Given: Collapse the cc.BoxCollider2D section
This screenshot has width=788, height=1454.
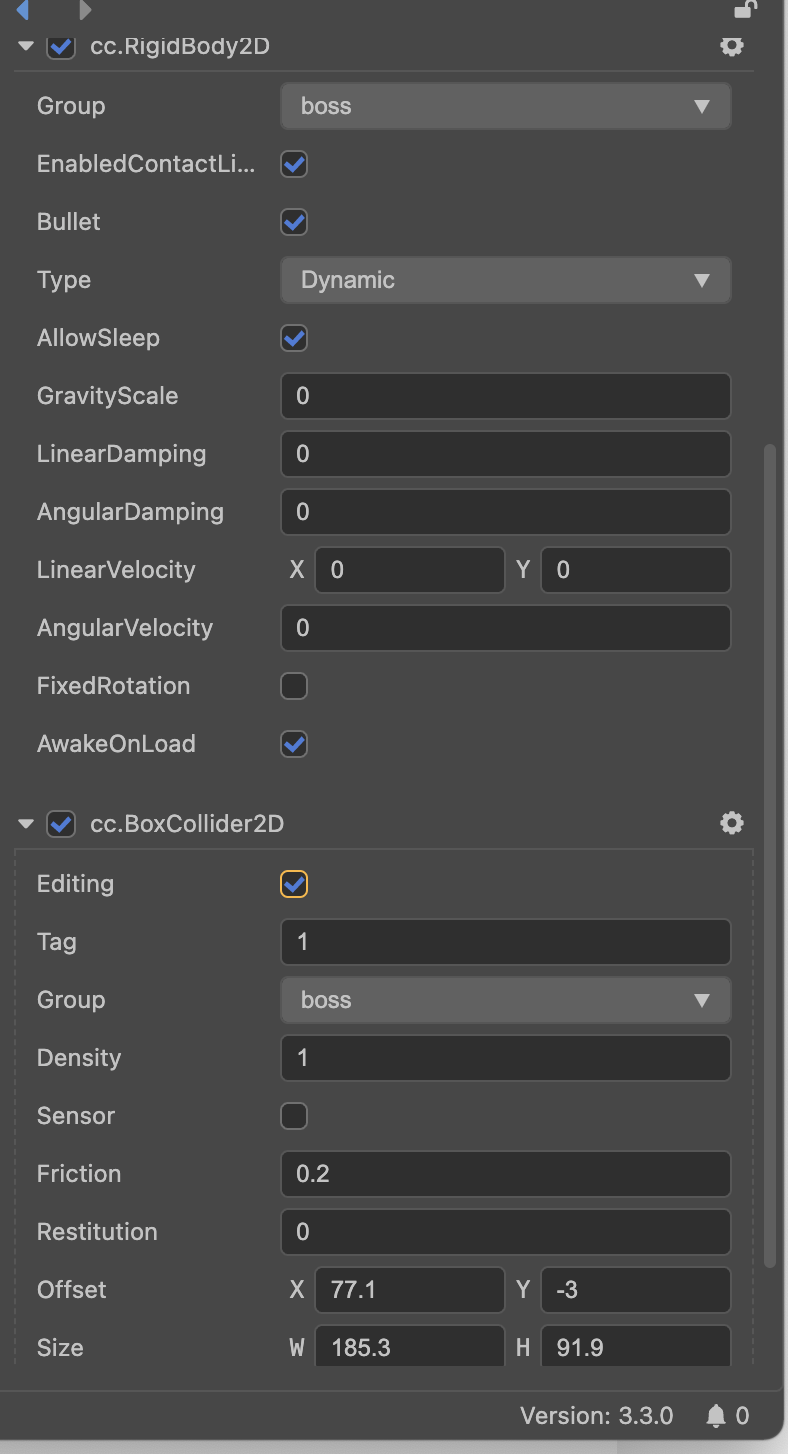Looking at the screenshot, I should pyautogui.click(x=27, y=824).
